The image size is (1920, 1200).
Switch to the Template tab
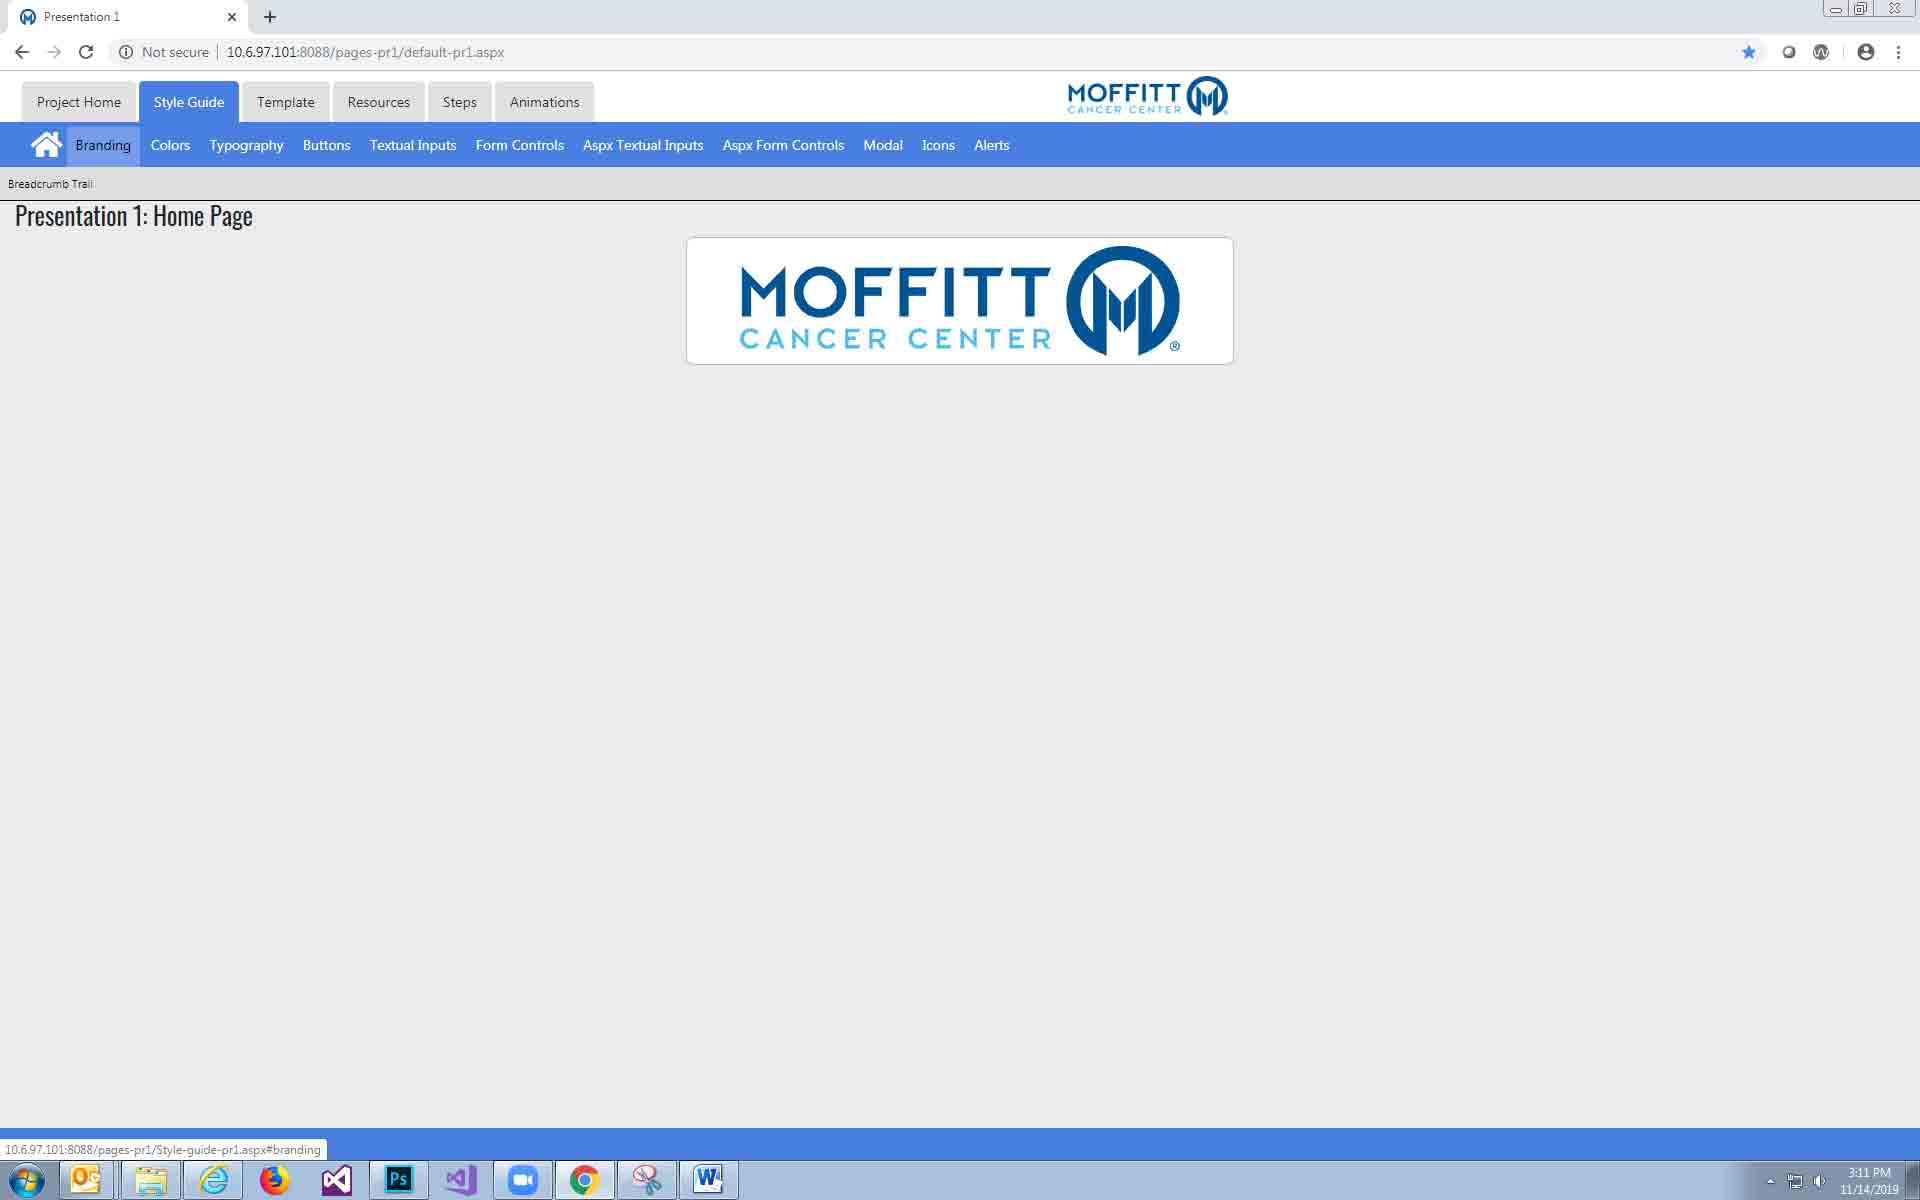point(285,102)
